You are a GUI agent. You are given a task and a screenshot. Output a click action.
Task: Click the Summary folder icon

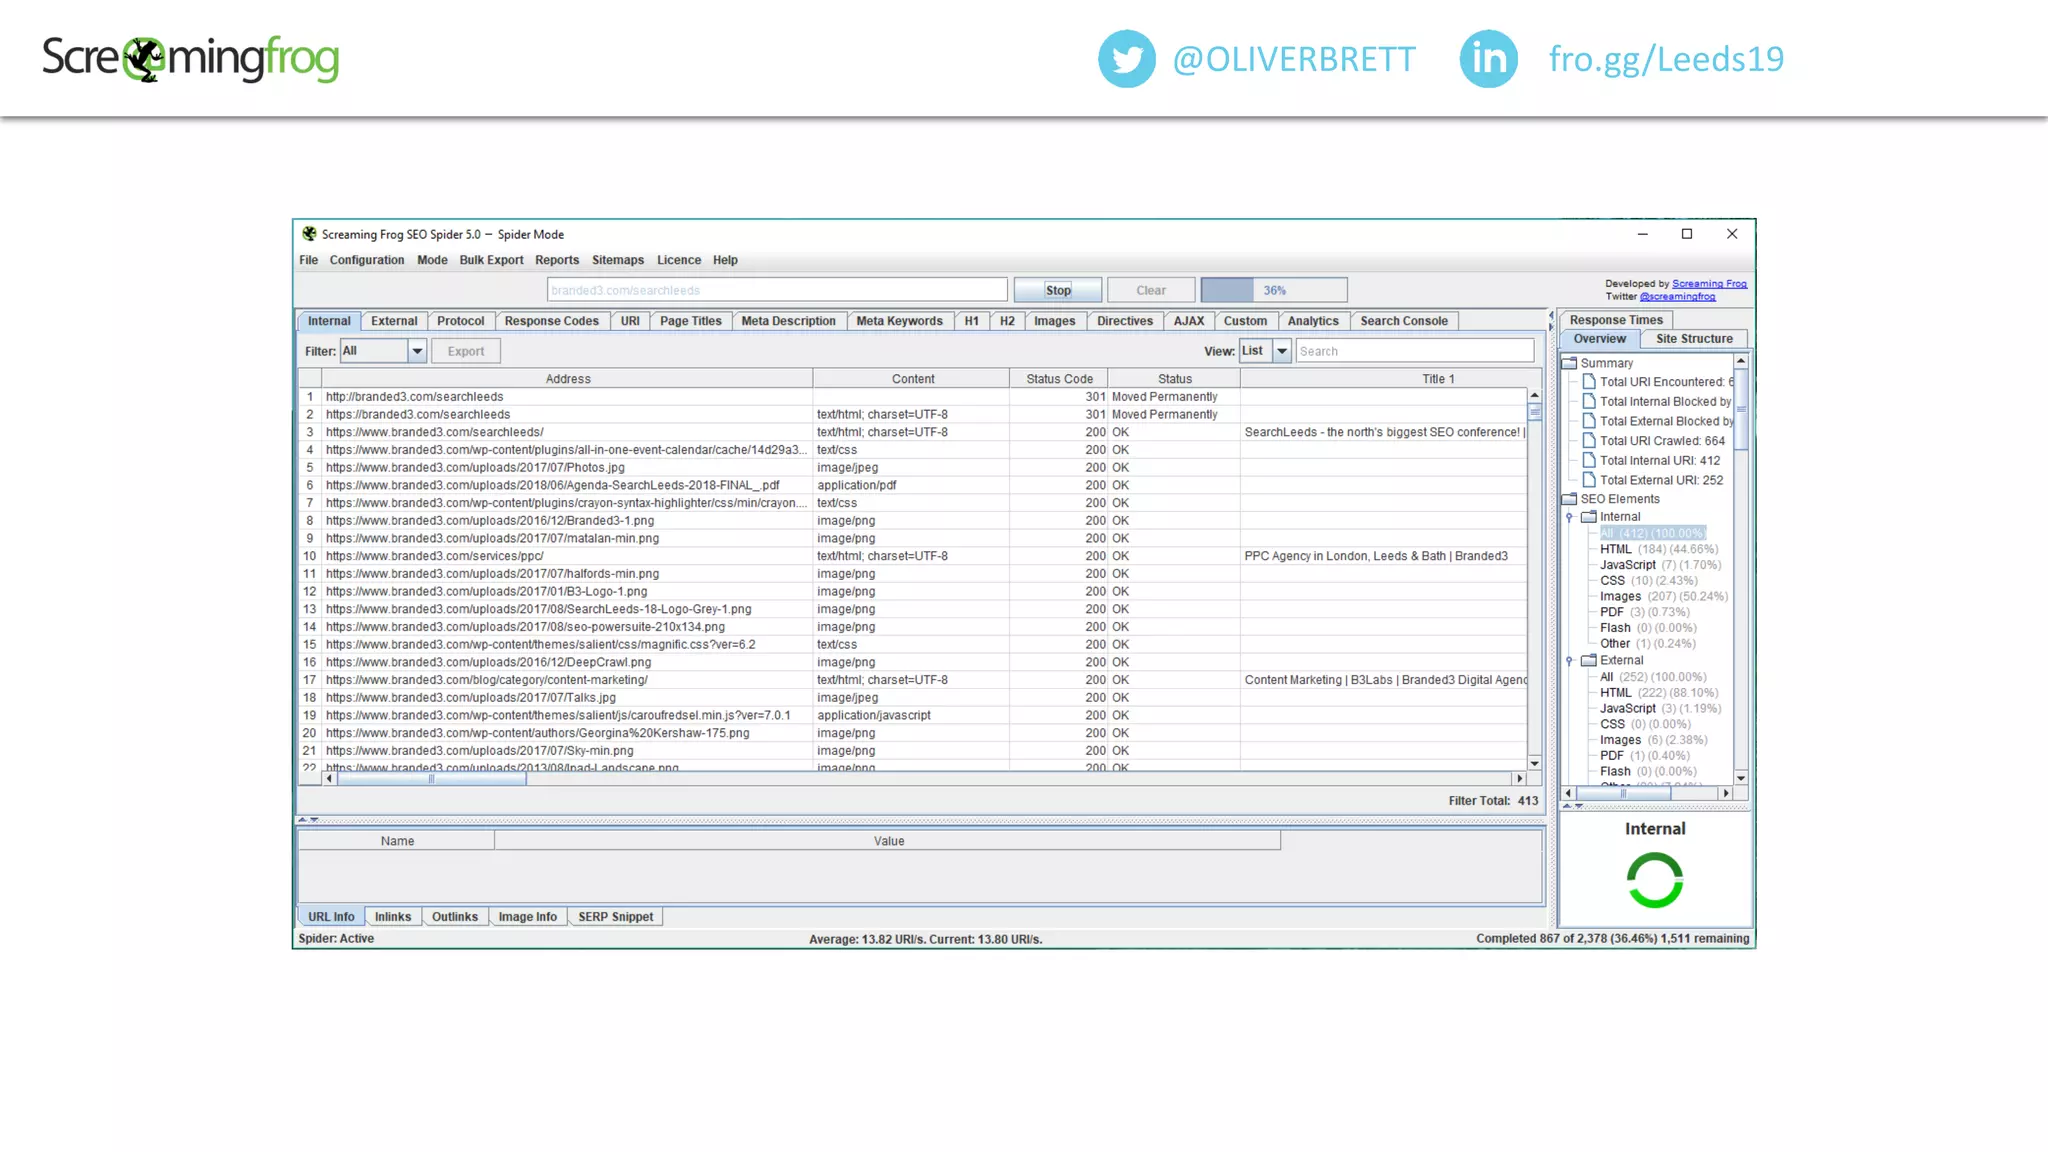click(x=1570, y=363)
